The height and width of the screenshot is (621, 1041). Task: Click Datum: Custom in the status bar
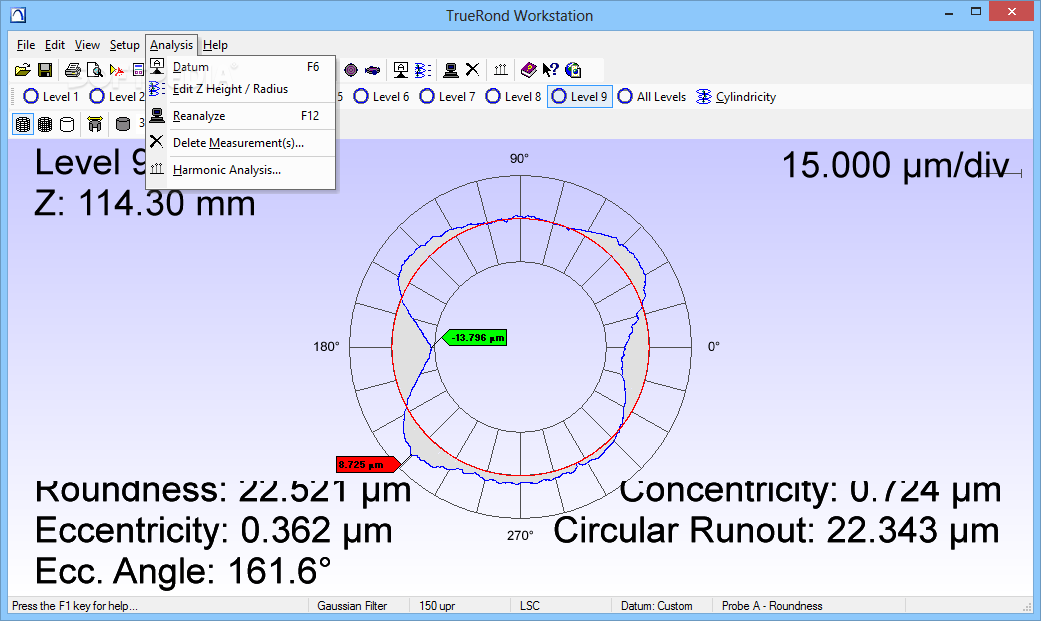[x=657, y=606]
